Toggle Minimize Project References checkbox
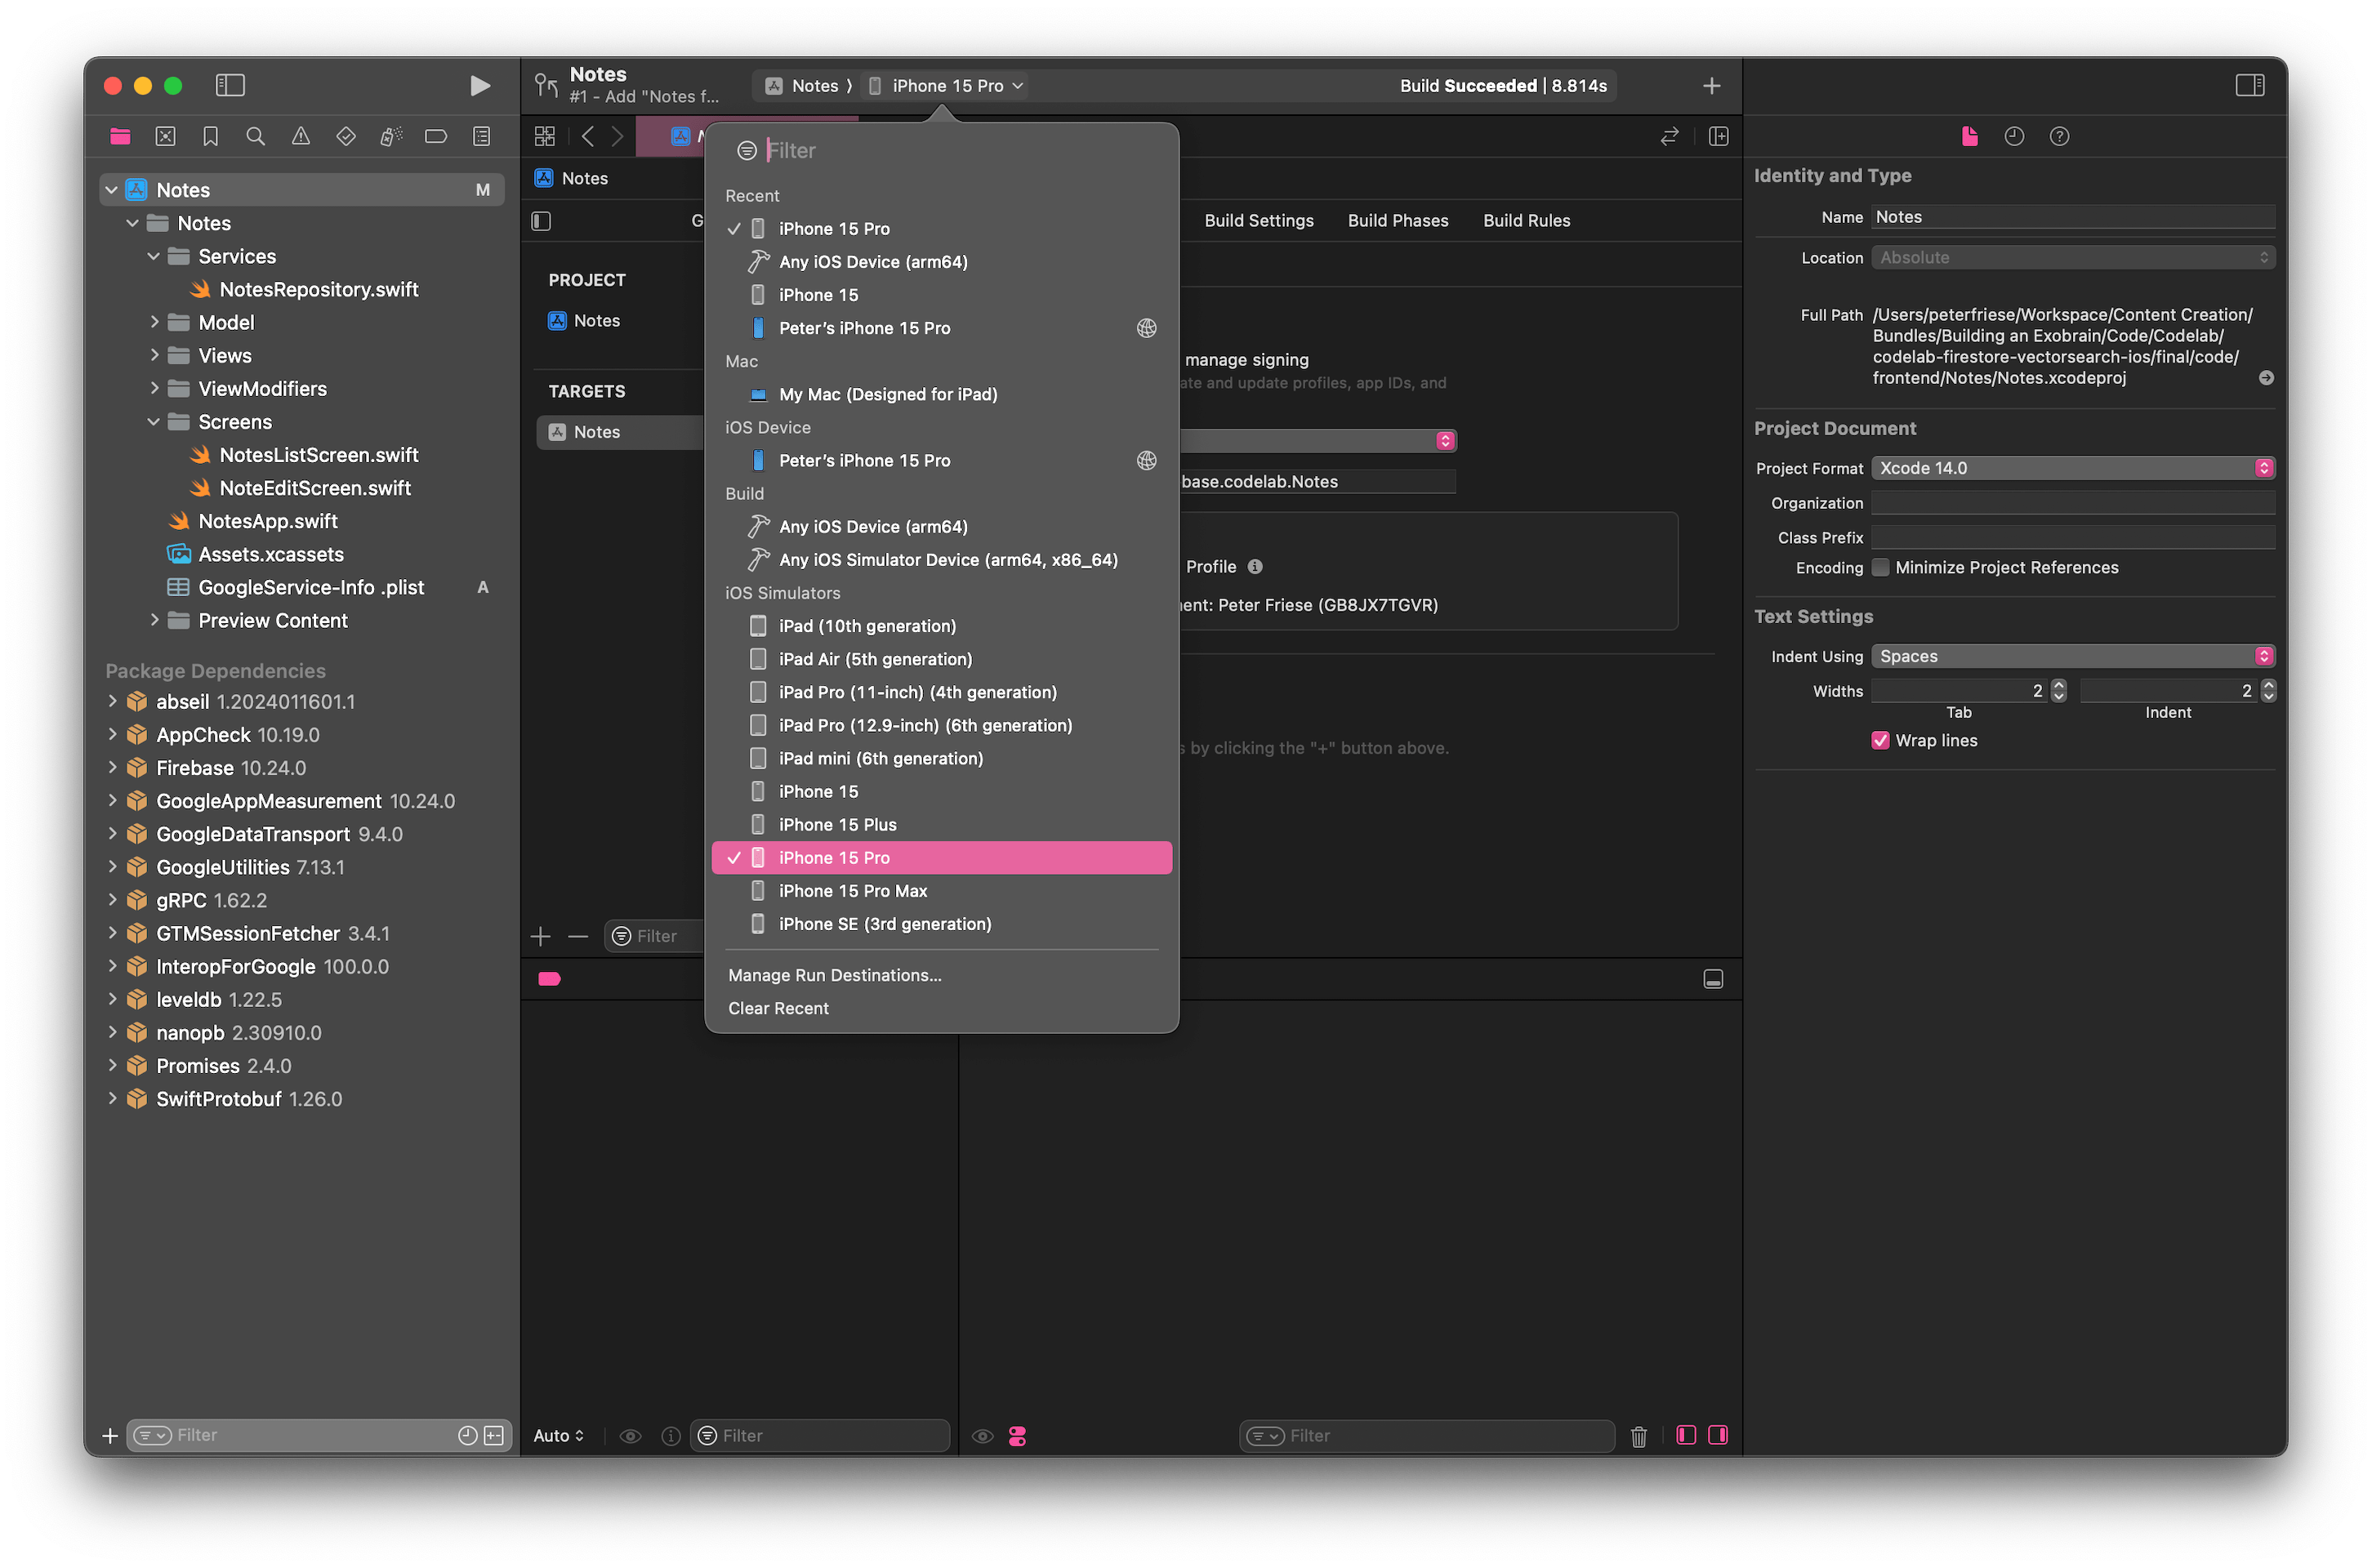This screenshot has height=1568, width=2372. point(1880,567)
